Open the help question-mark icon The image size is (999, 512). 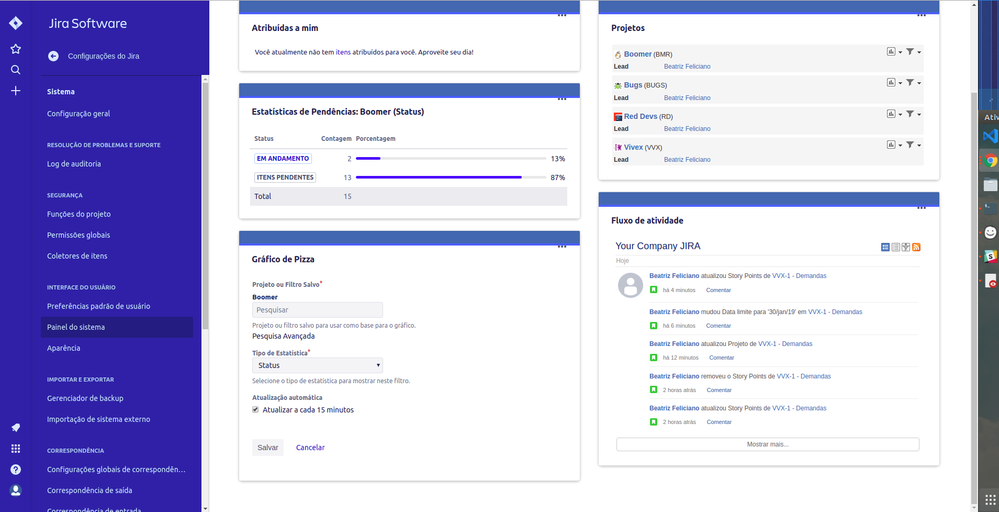15,469
